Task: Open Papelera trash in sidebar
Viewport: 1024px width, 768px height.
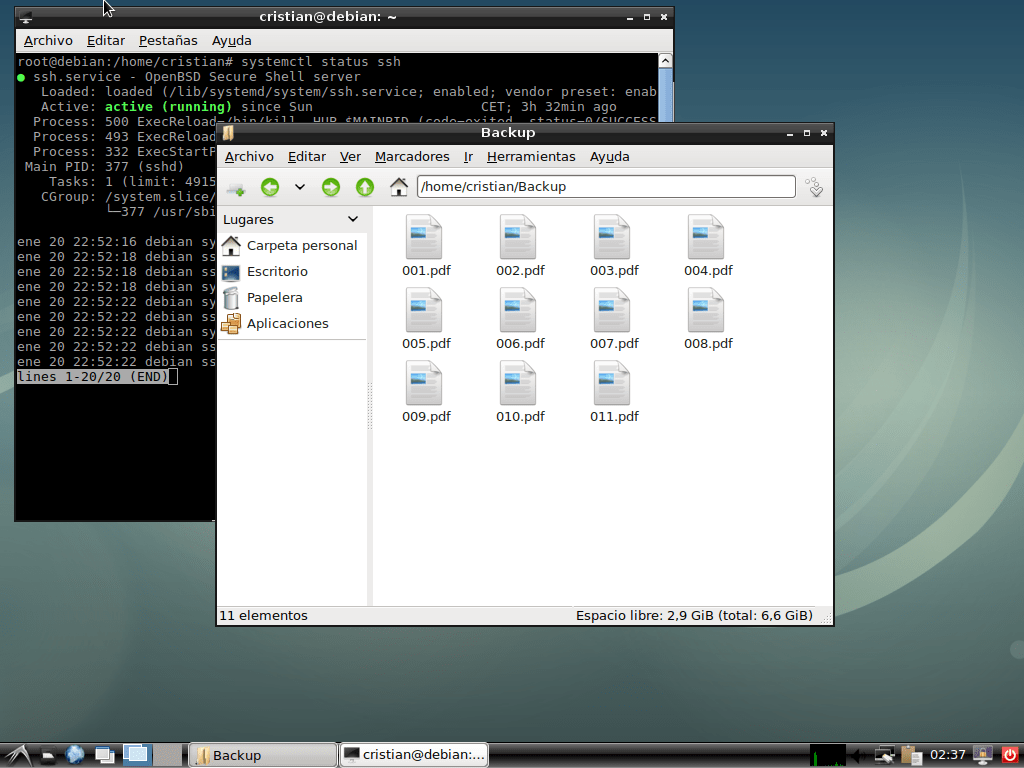Action: [274, 298]
